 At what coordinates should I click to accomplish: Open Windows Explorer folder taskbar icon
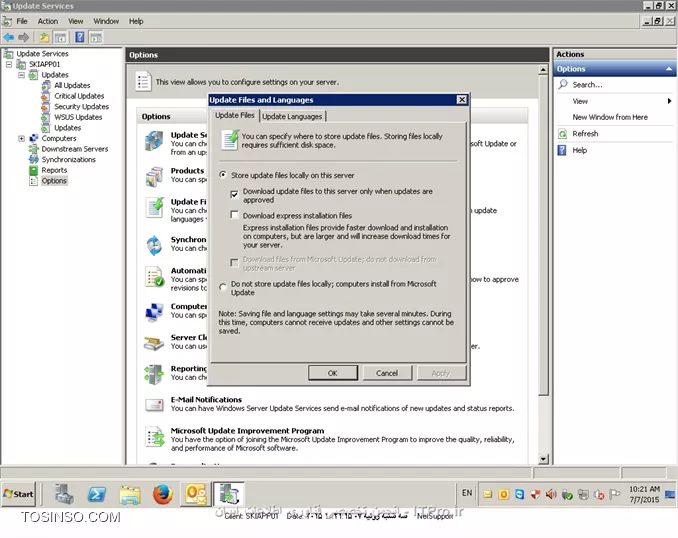click(130, 494)
